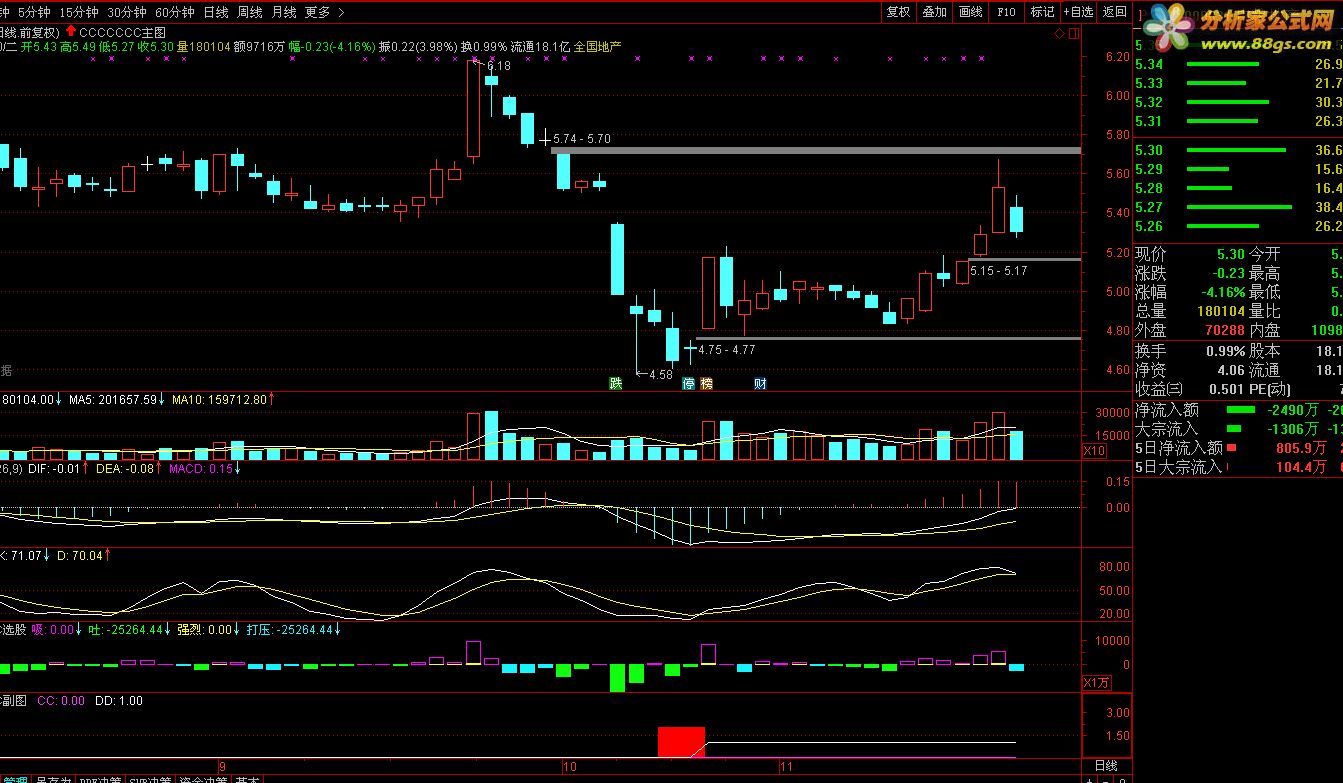1343x783 pixels.
Task: Activate the 画线 drawing tool
Action: [970, 12]
